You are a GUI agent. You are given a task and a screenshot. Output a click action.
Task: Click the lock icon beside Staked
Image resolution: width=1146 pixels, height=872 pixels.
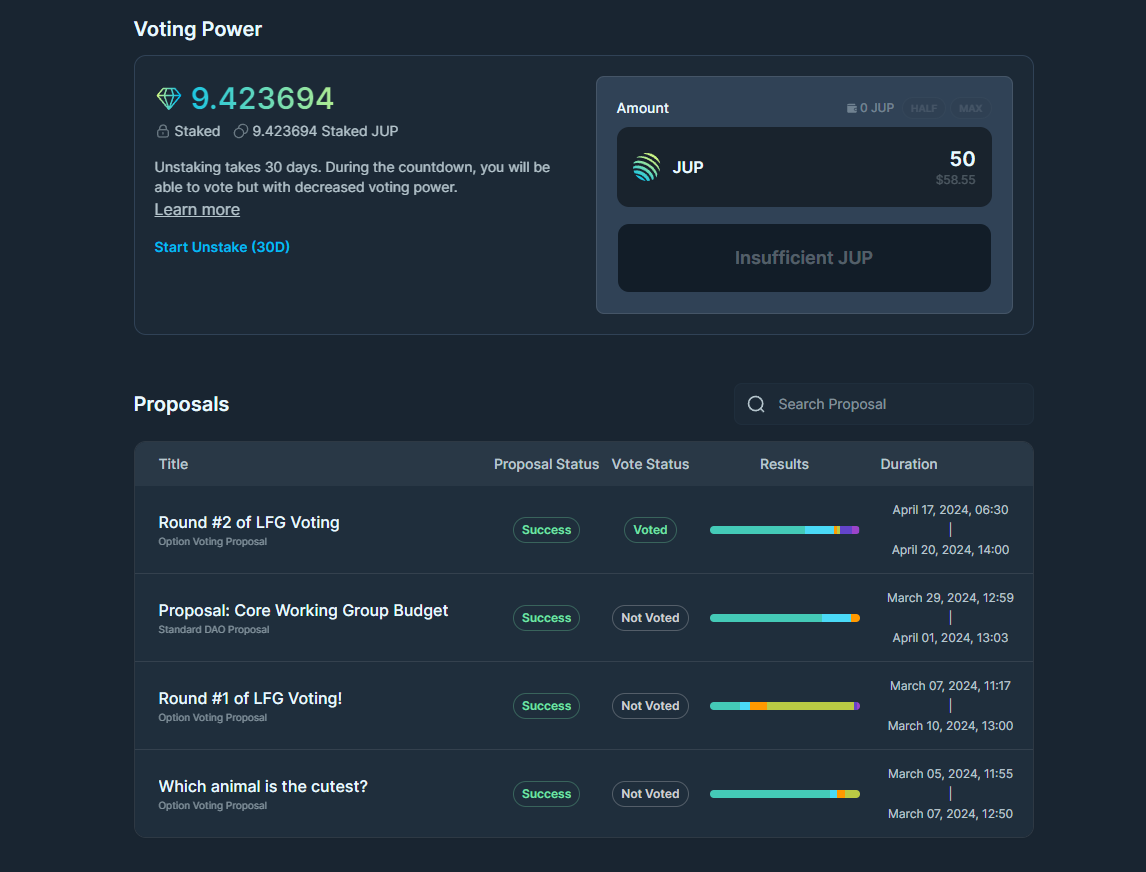pos(162,131)
